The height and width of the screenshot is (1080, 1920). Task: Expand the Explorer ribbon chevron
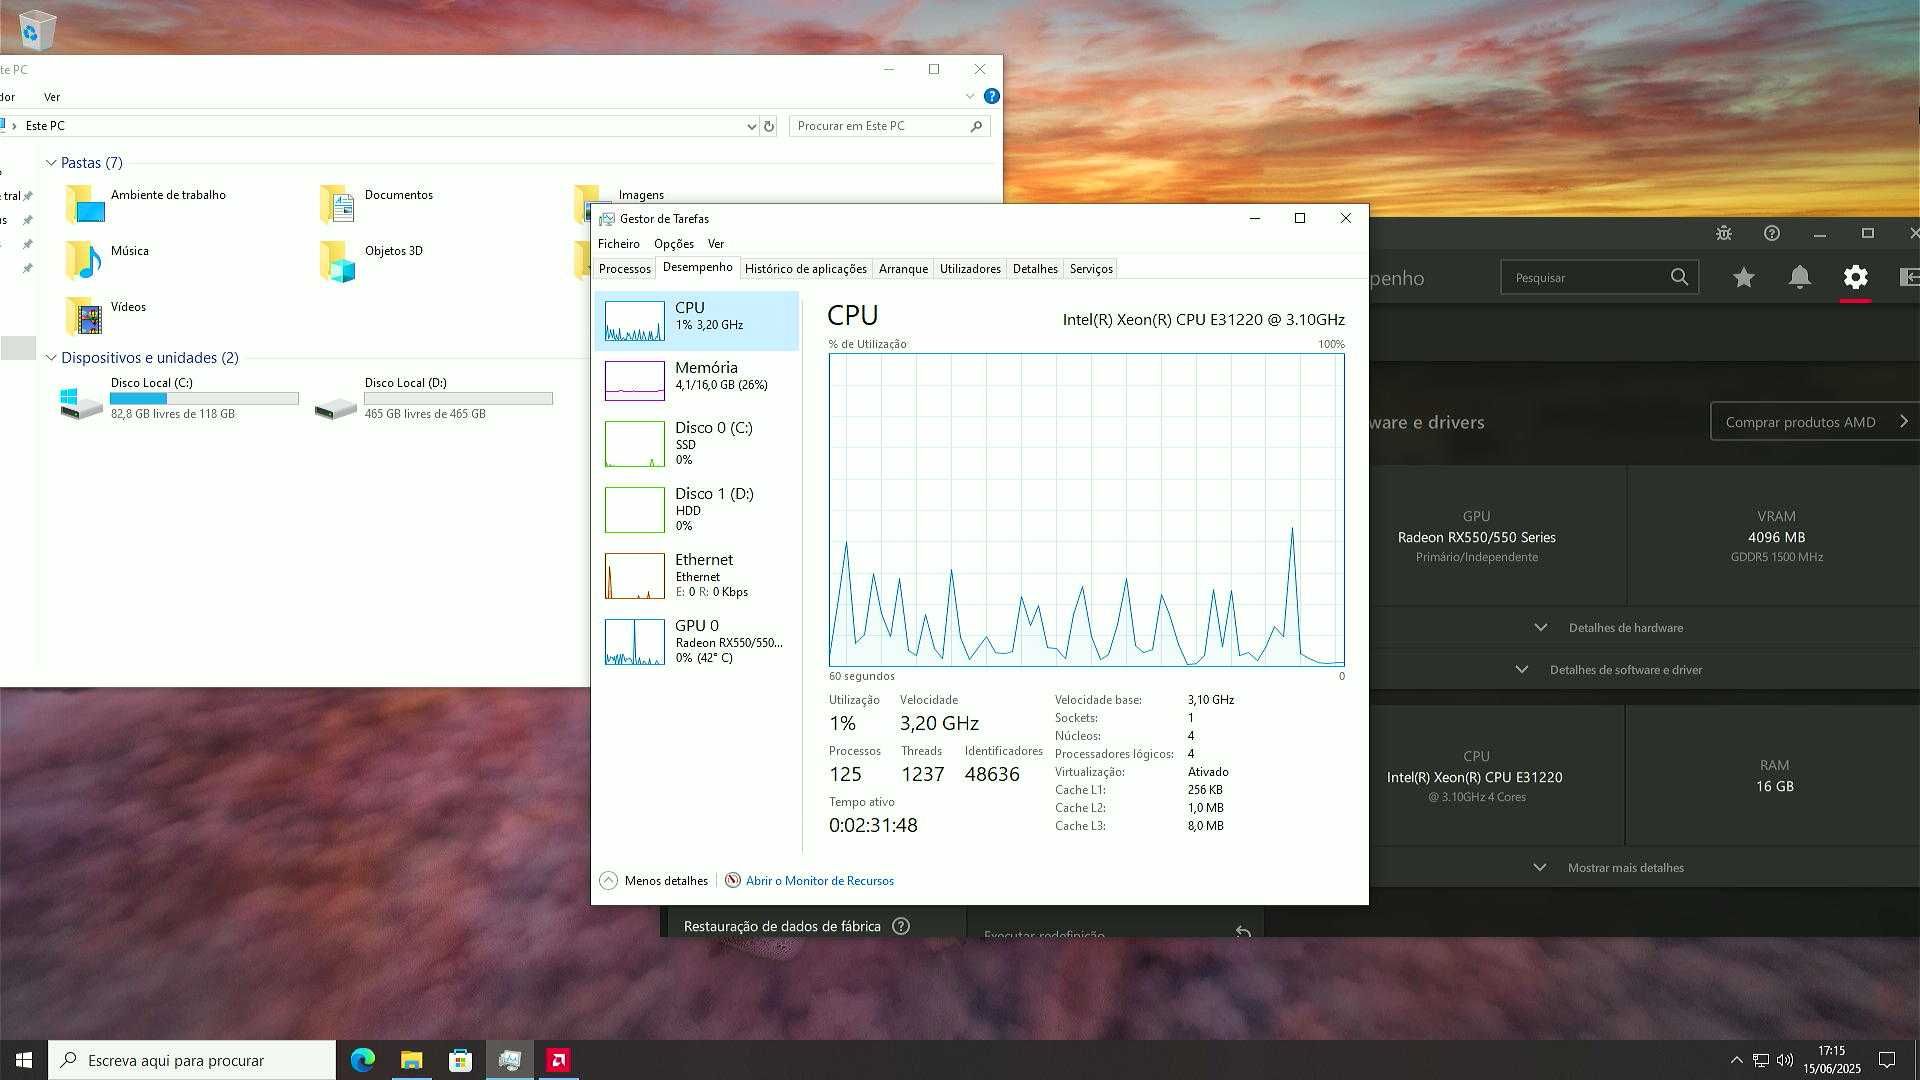pyautogui.click(x=970, y=96)
